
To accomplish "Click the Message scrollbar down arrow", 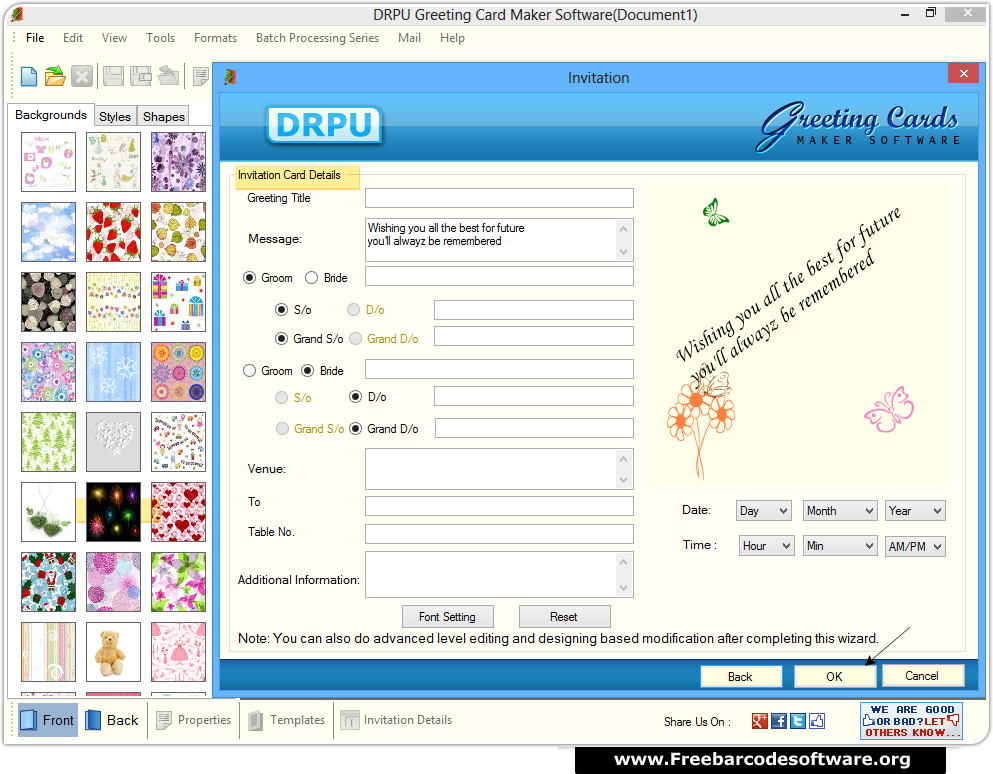I will 624,252.
